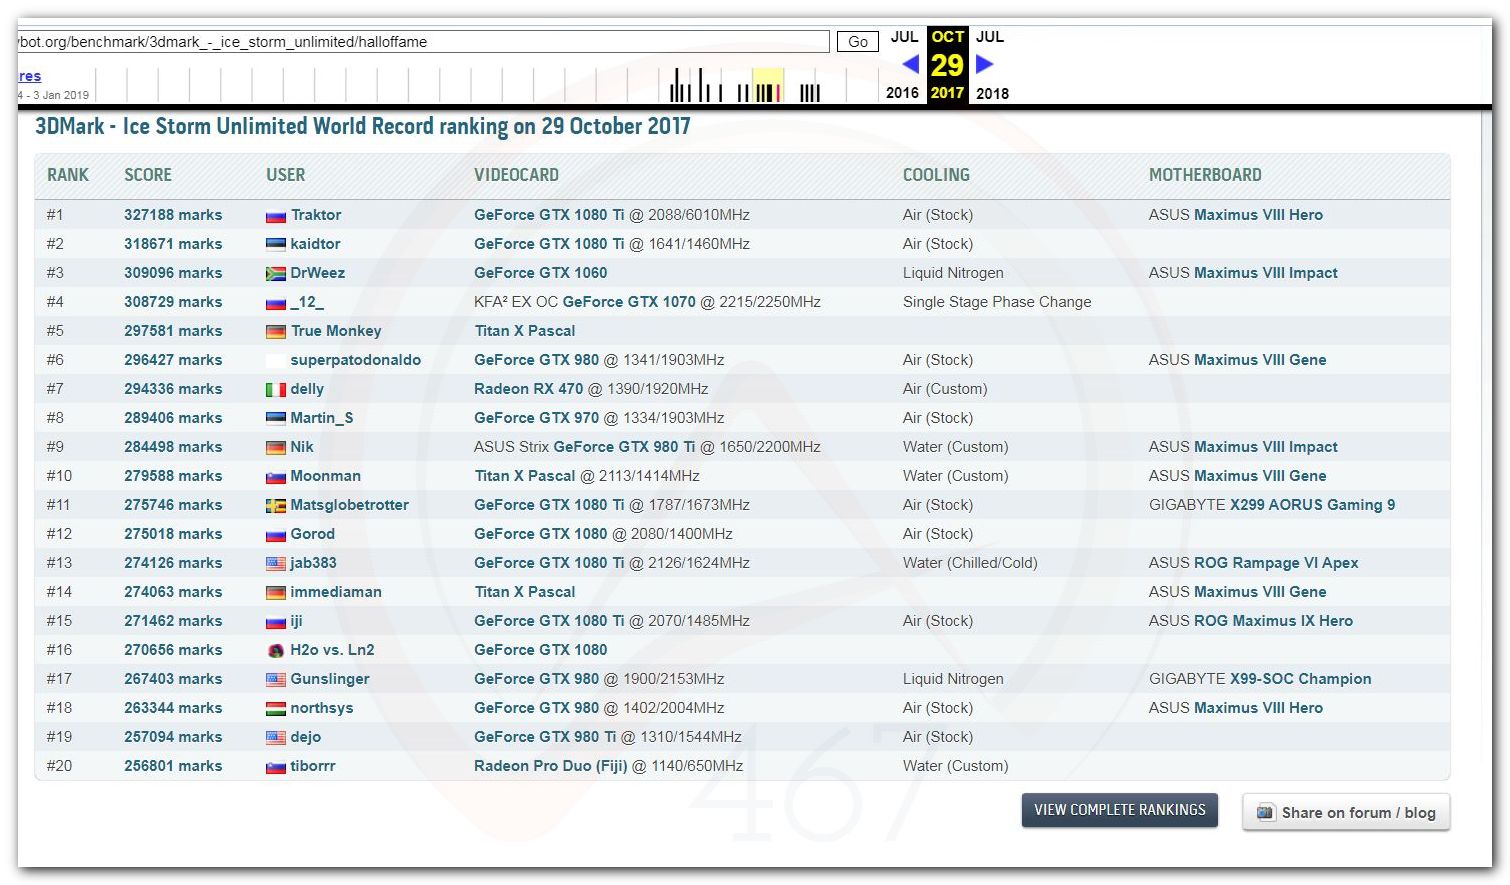Click the previous capture blue left arrow
This screenshot has width=1510, height=885.
910,64
